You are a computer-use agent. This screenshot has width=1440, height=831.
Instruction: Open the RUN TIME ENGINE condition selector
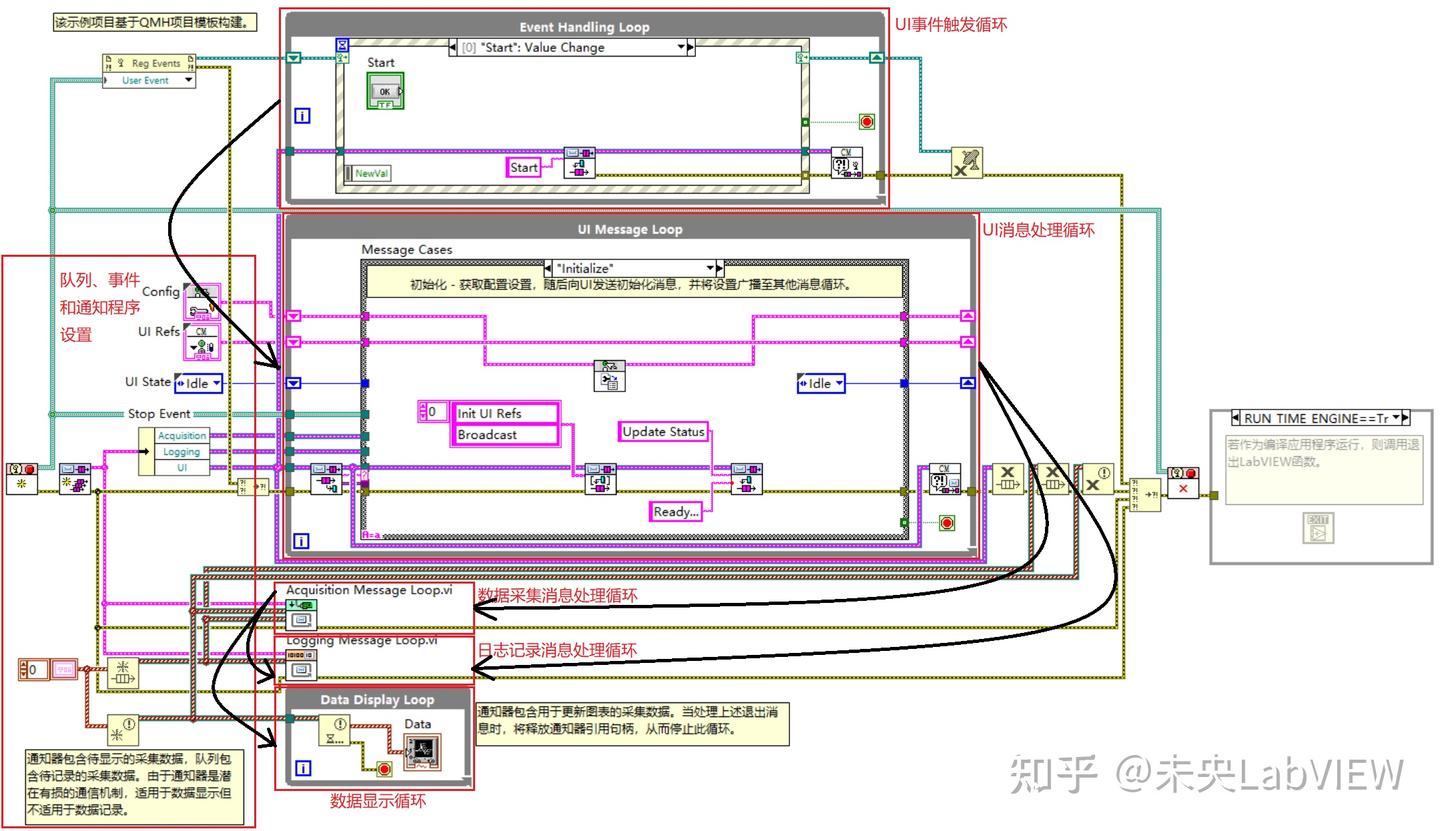click(x=1320, y=418)
